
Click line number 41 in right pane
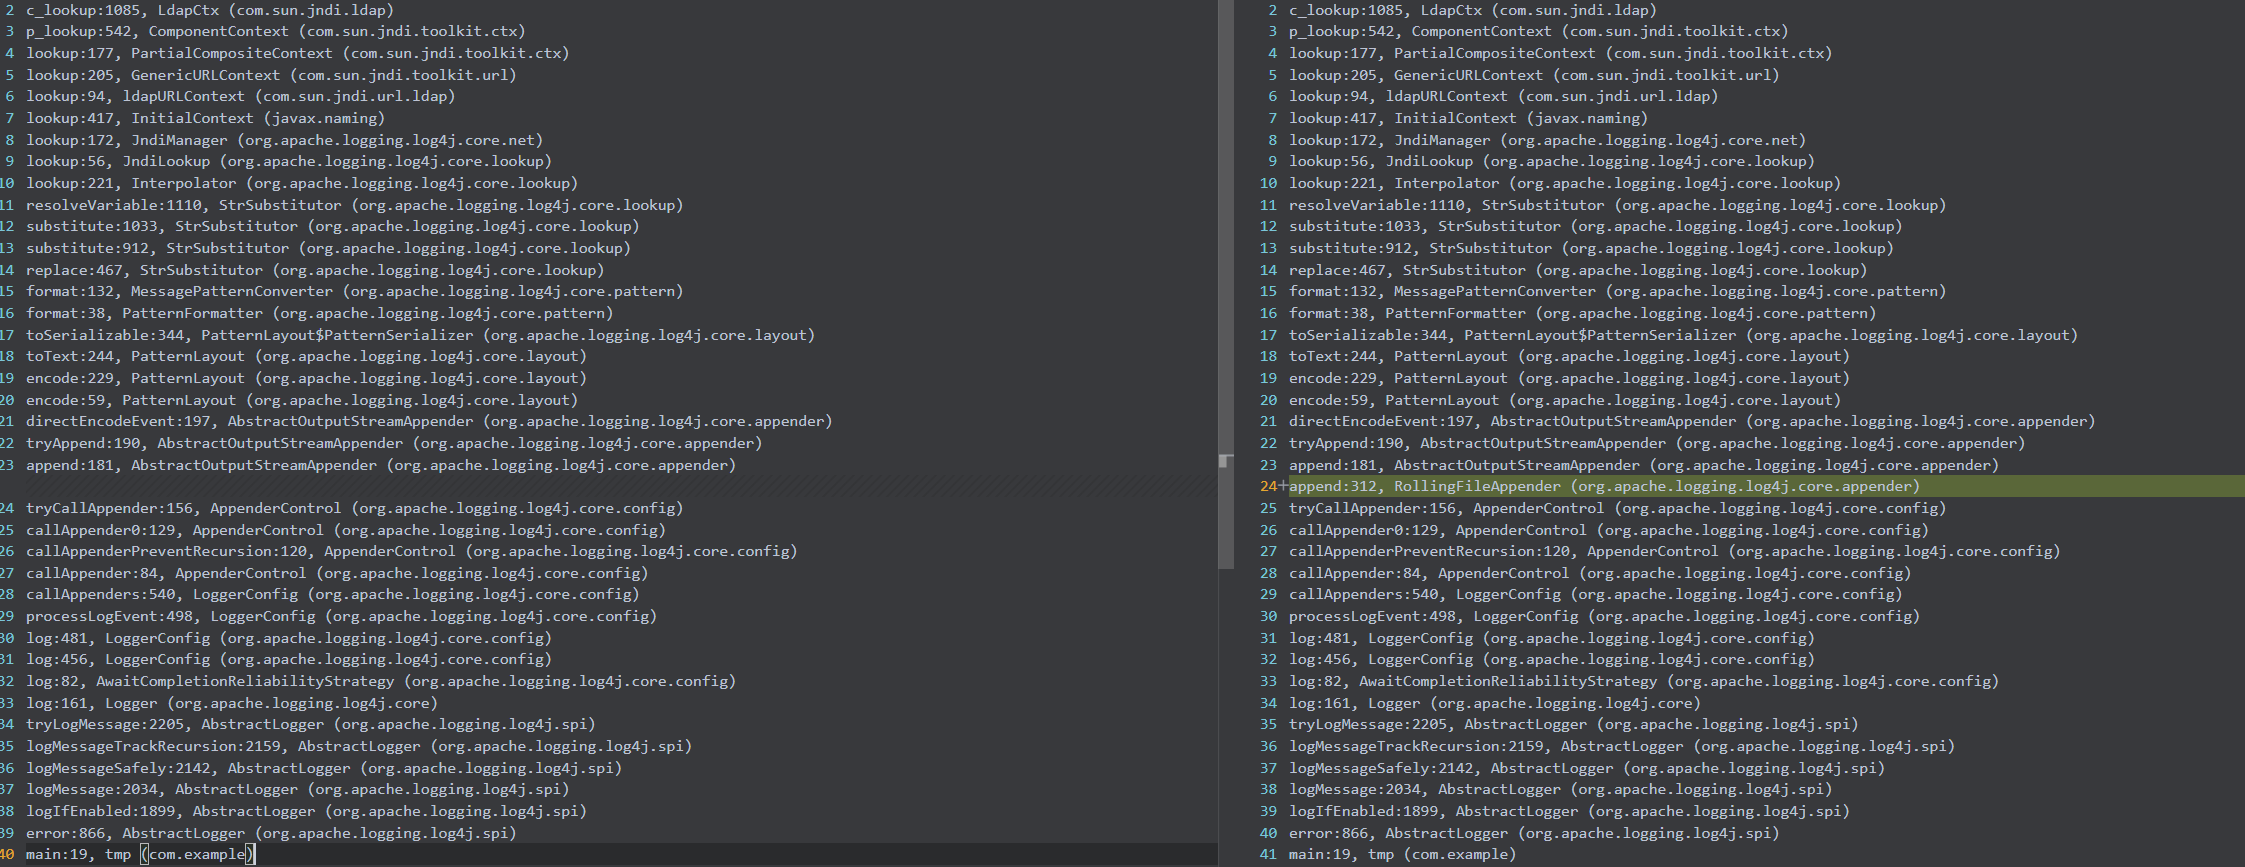click(x=1268, y=854)
